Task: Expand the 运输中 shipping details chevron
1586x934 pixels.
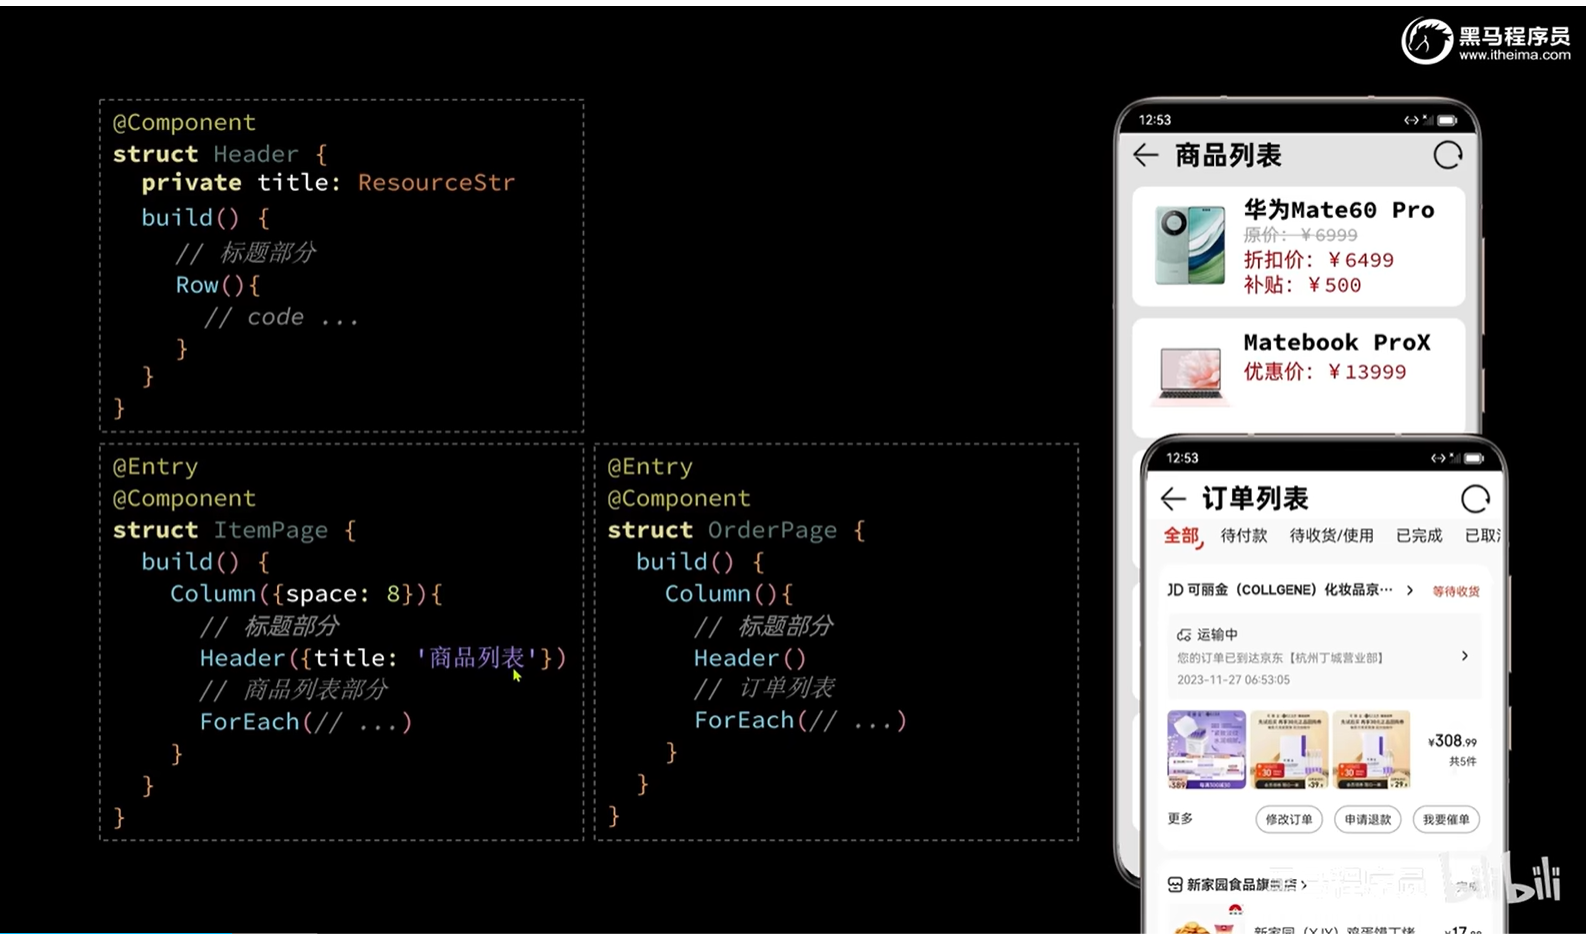Action: (1464, 656)
